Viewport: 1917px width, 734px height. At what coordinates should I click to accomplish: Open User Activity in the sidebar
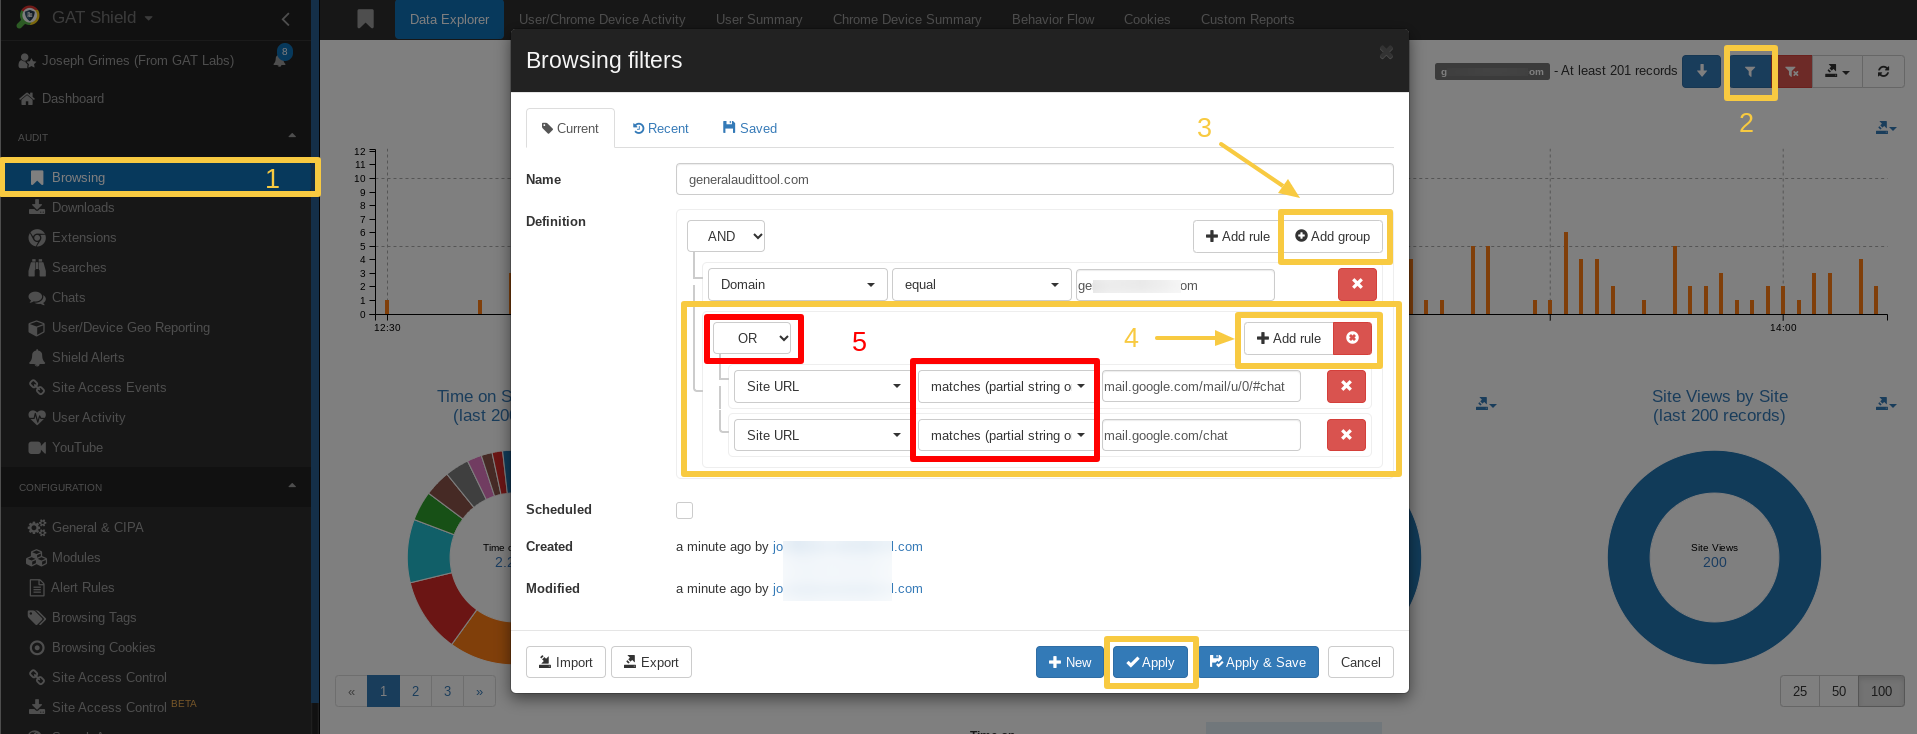pos(88,417)
